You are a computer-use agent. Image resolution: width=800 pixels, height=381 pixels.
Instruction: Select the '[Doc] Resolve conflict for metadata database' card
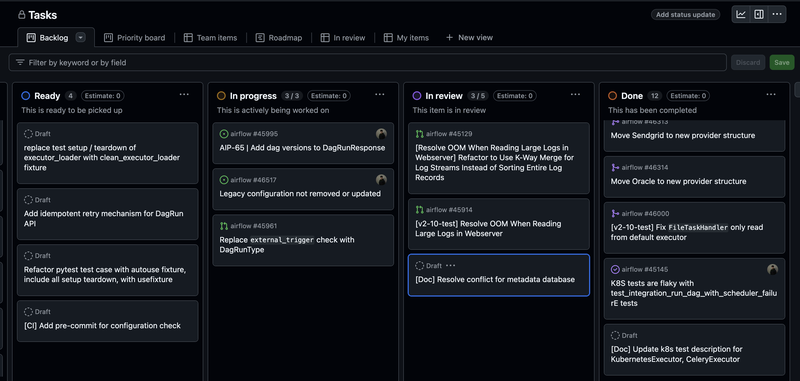(498, 275)
